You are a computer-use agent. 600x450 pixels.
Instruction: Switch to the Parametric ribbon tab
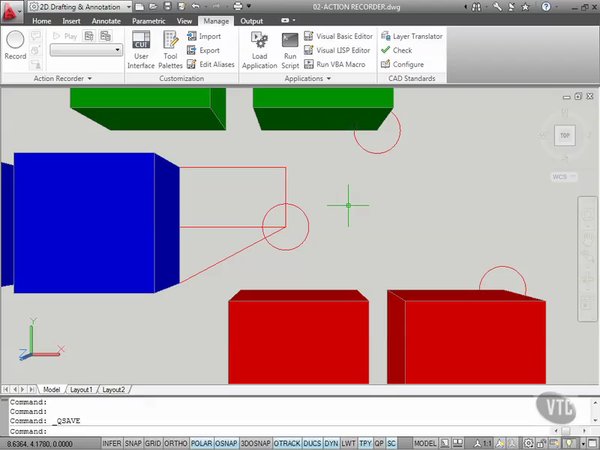pyautogui.click(x=148, y=21)
